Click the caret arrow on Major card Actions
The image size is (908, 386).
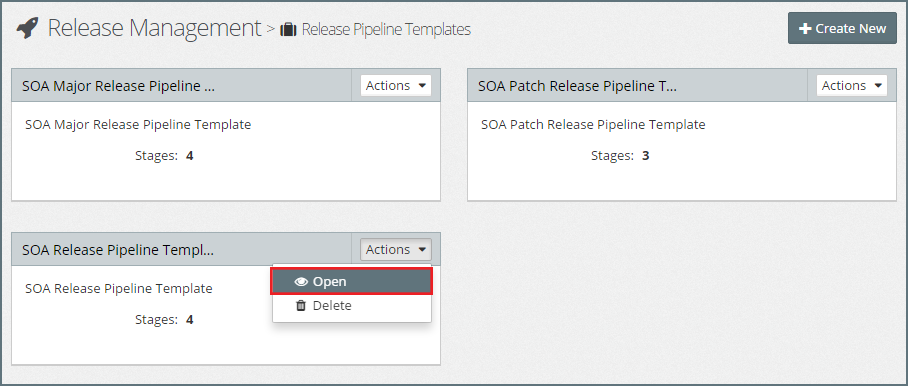click(422, 86)
